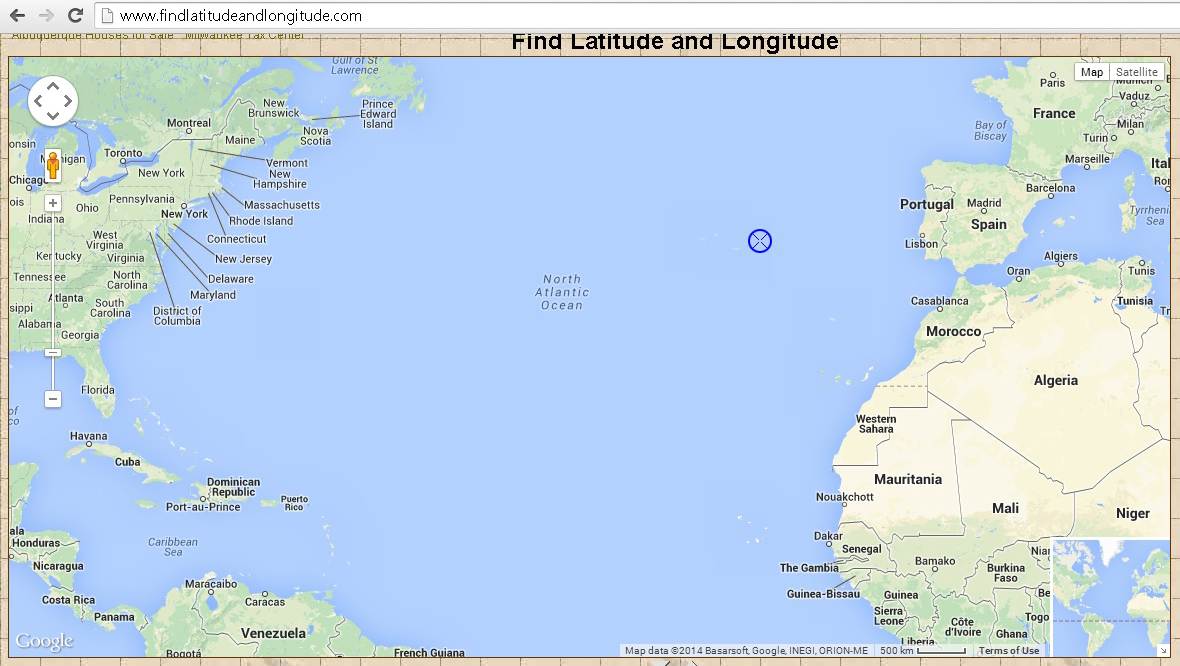The width and height of the screenshot is (1180, 666).
Task: Click the 500 km scale control
Action: (x=923, y=651)
